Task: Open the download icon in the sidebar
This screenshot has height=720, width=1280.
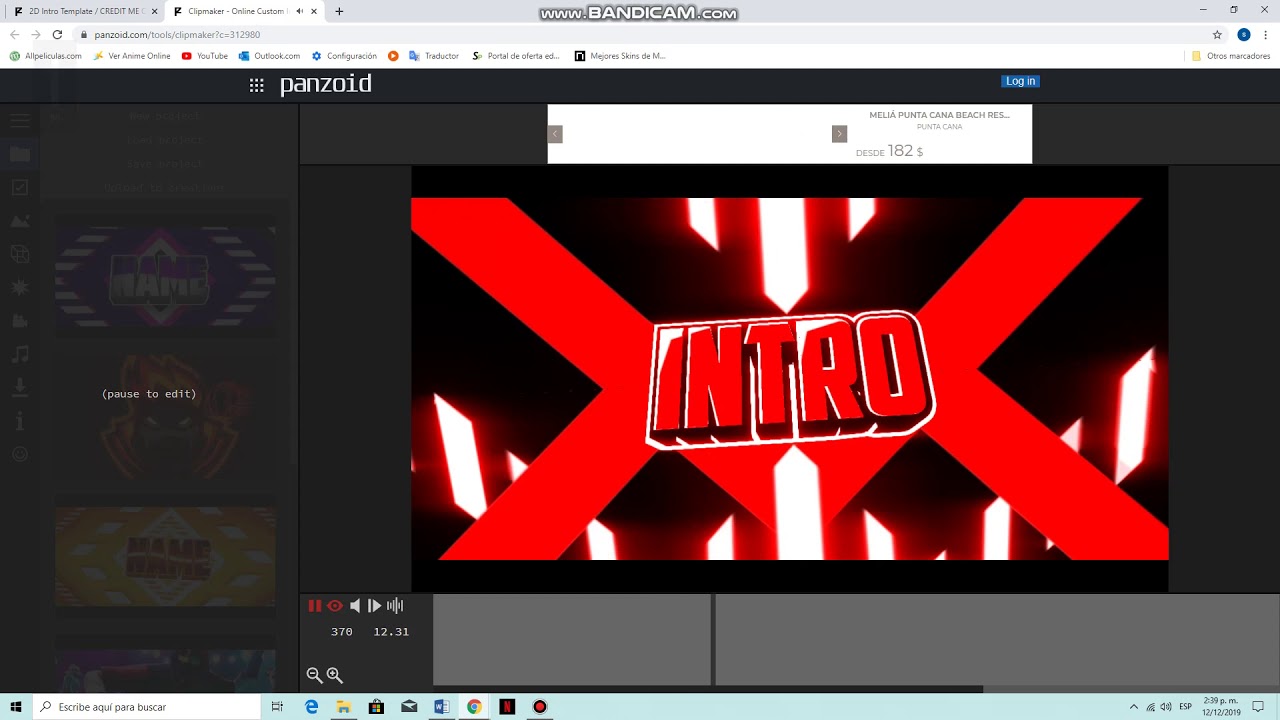Action: (x=20, y=386)
